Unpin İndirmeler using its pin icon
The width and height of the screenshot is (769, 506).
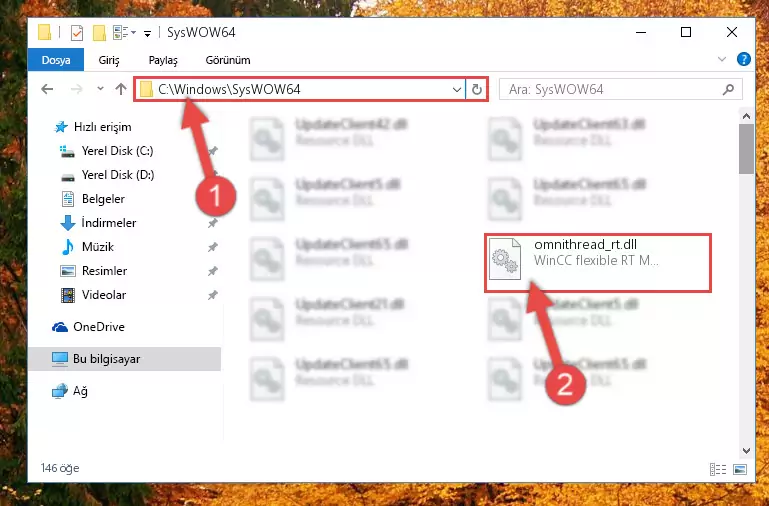(x=212, y=223)
